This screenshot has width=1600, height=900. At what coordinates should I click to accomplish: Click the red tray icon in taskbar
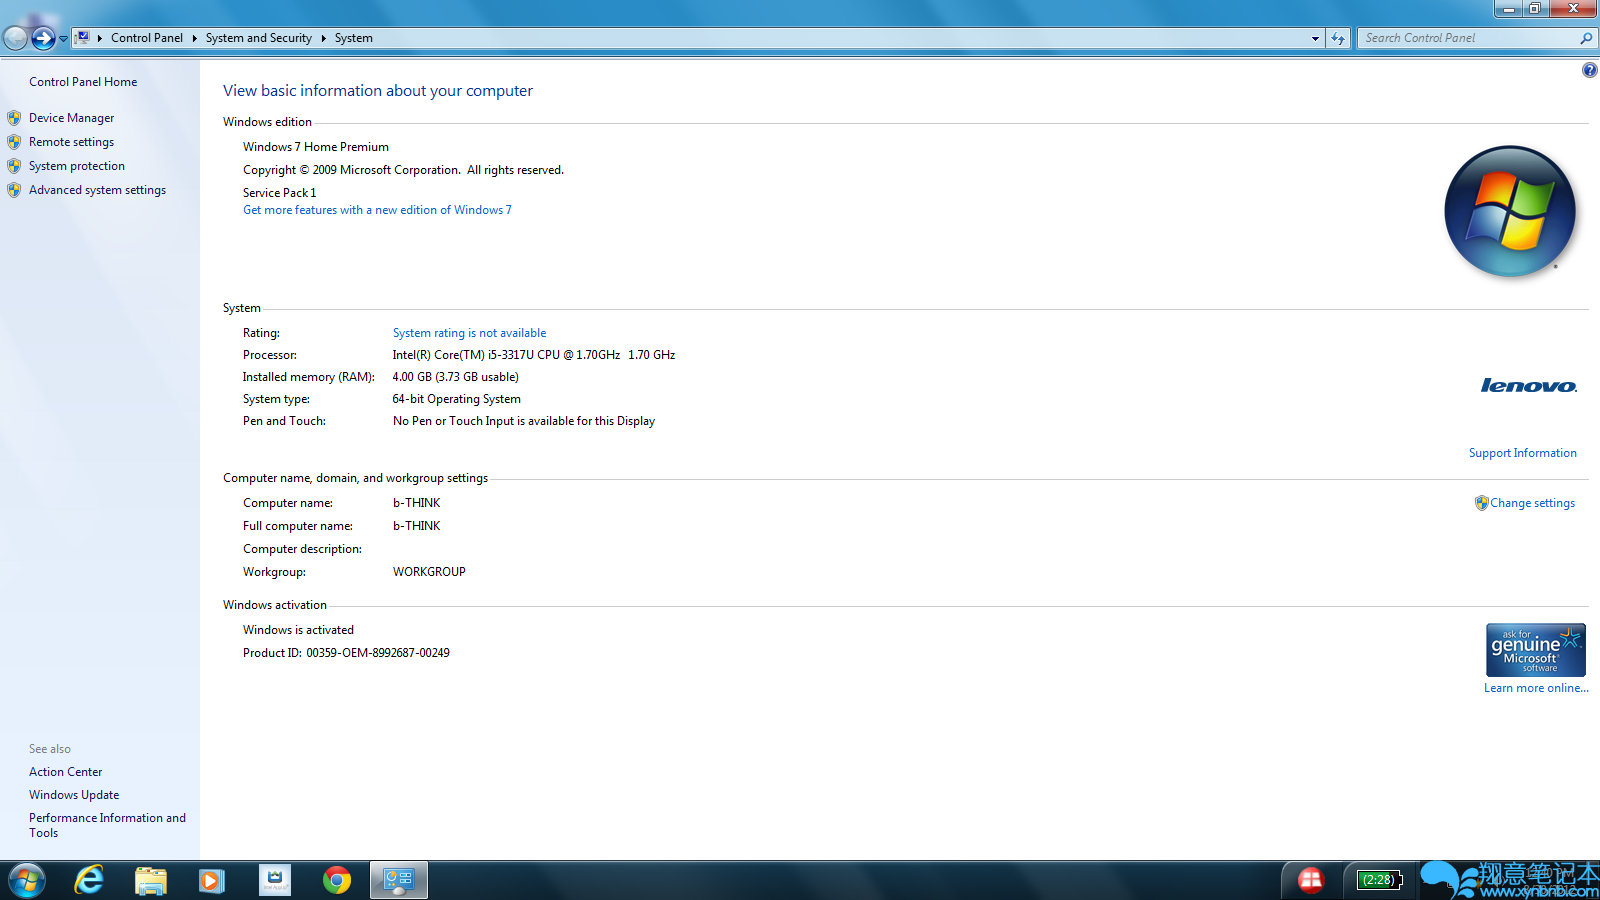click(1310, 880)
